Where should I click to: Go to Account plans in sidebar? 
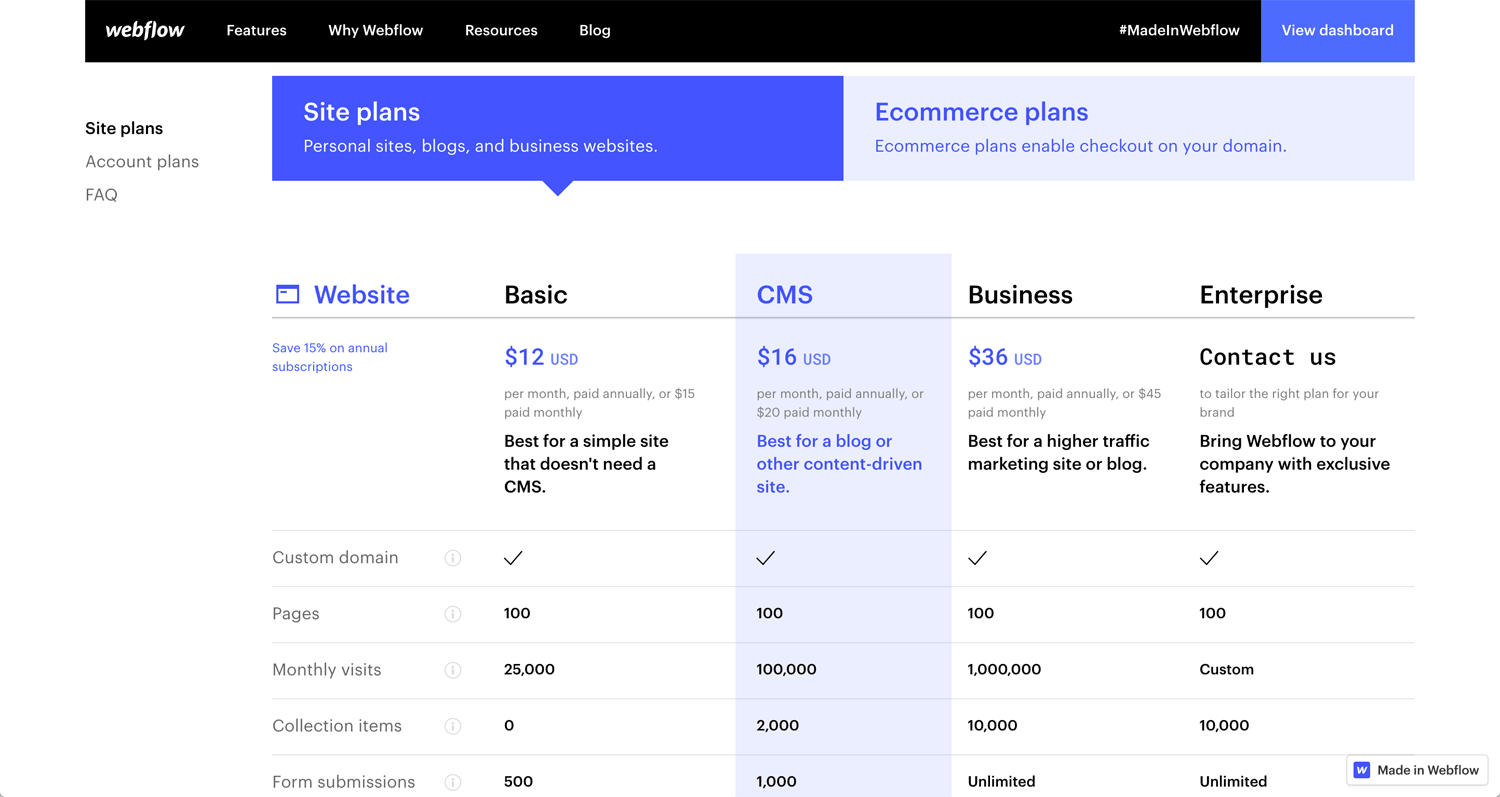[x=142, y=161]
